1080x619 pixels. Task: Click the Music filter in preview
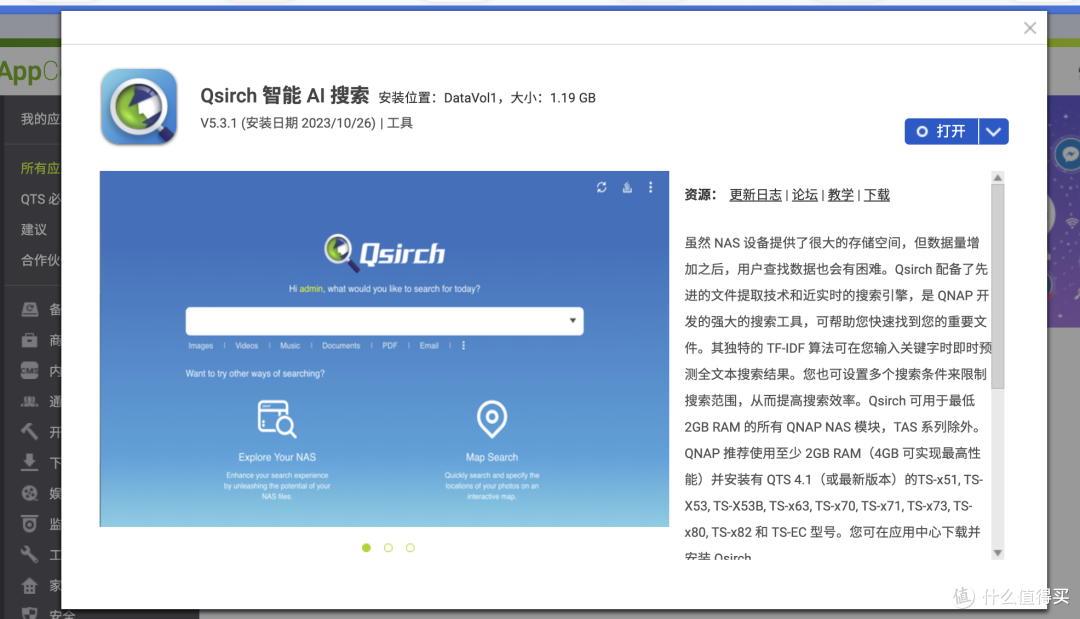coord(290,346)
